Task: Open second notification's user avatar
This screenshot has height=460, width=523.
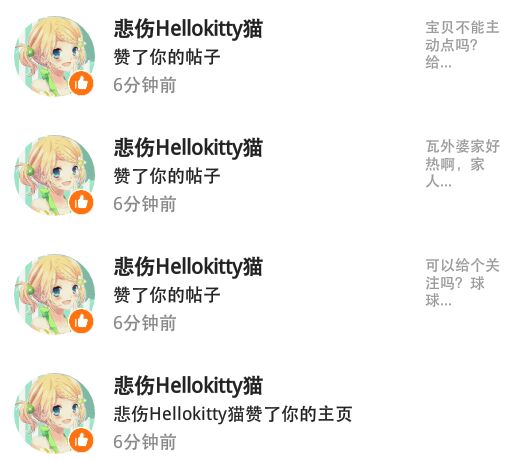Action: [54, 175]
